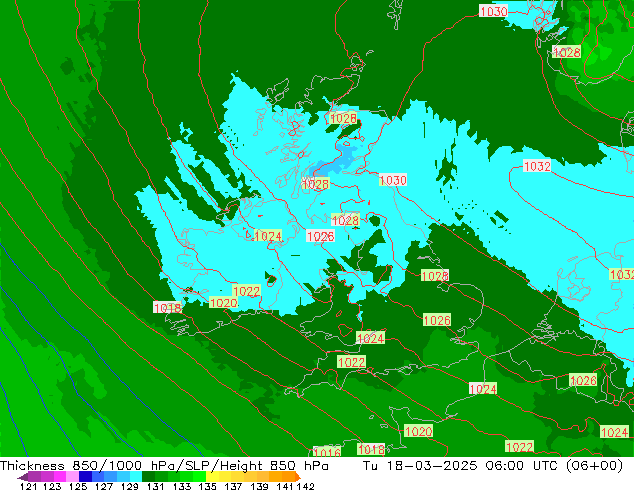
Task: Pick the darkest green legend swatch
Action: pos(148,477)
